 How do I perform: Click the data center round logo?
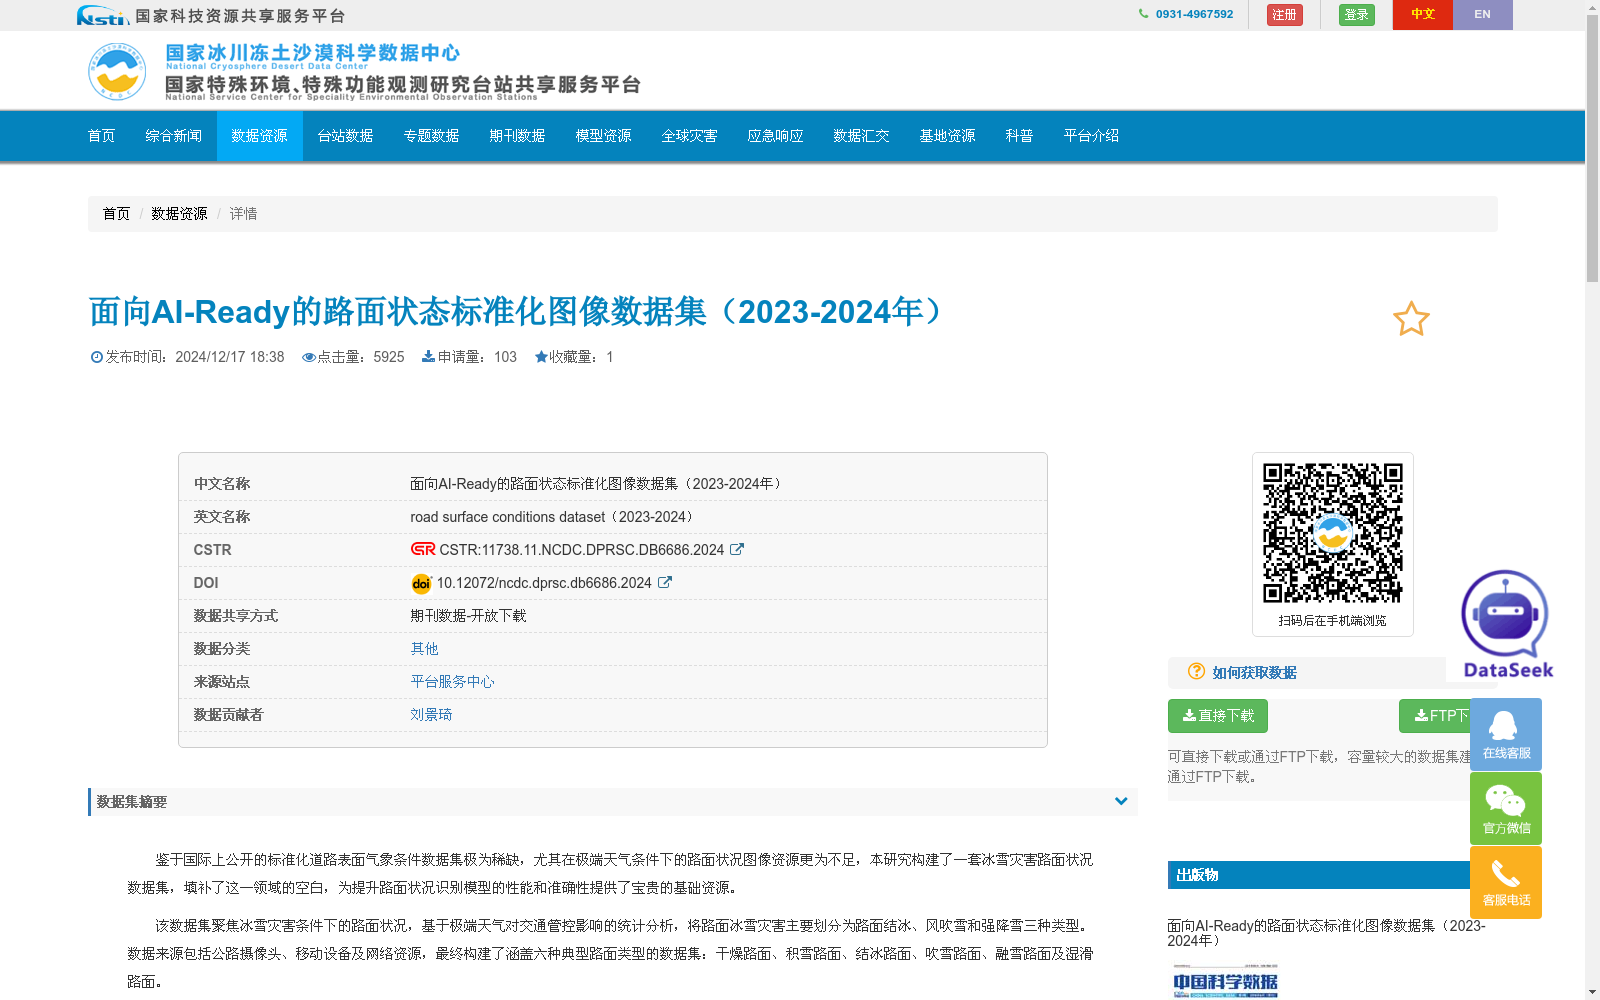[117, 72]
